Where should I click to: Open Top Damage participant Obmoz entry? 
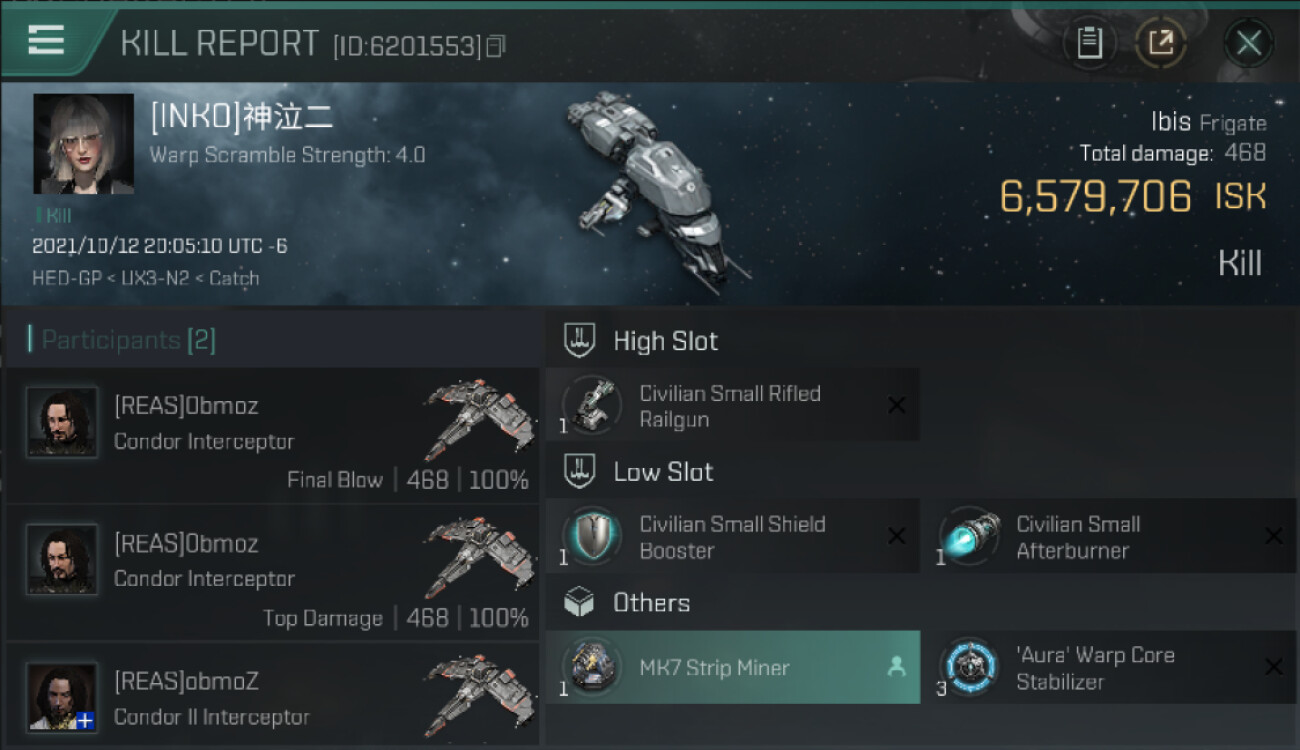pyautogui.click(x=272, y=573)
